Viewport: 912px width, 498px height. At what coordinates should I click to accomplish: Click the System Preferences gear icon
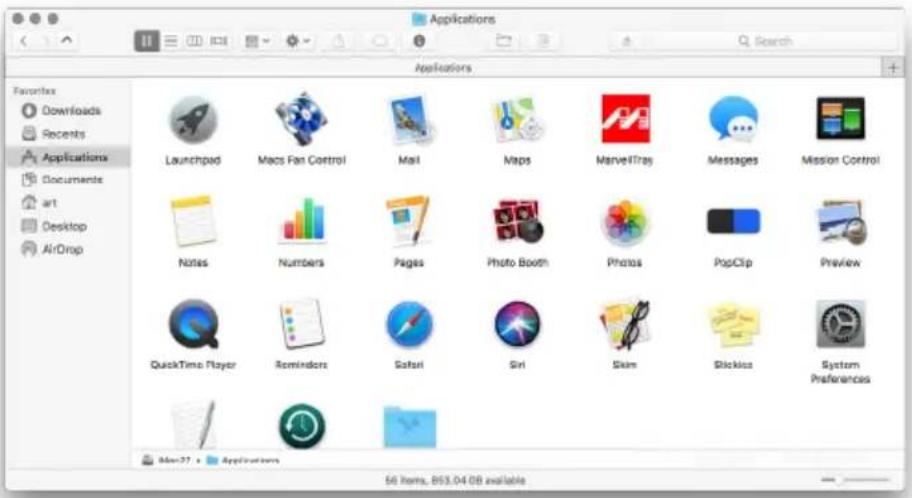840,323
